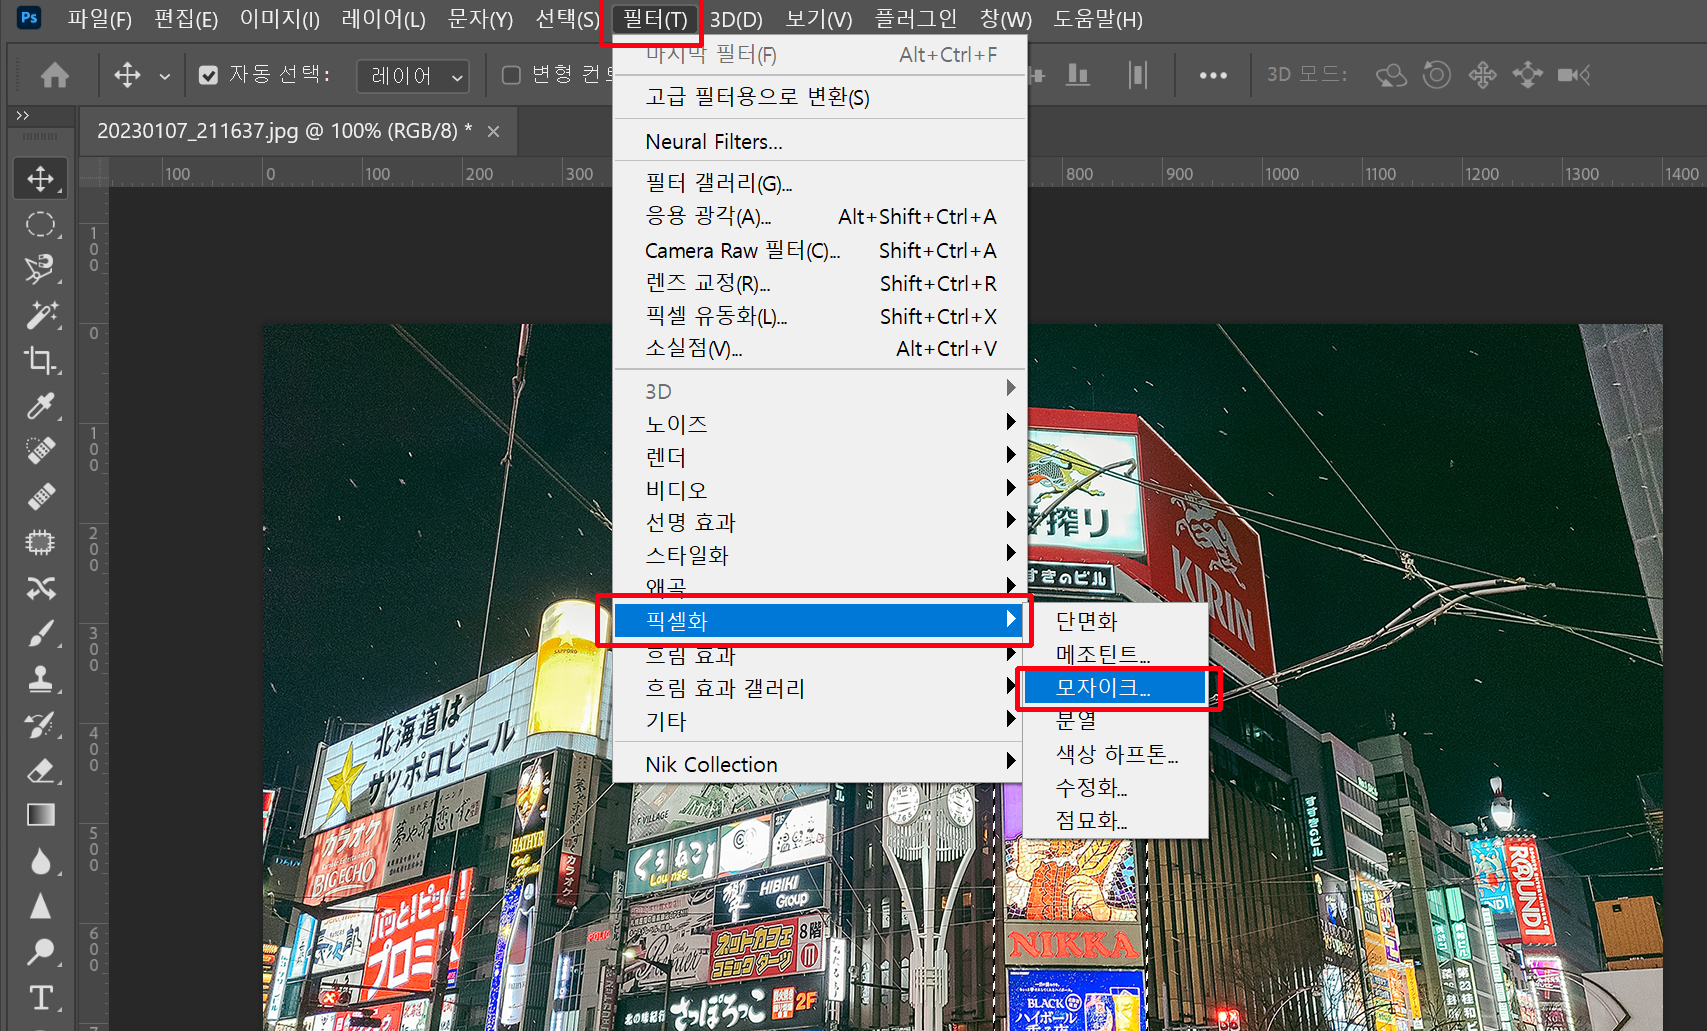
Task: Select the Eraser tool
Action: (40, 770)
